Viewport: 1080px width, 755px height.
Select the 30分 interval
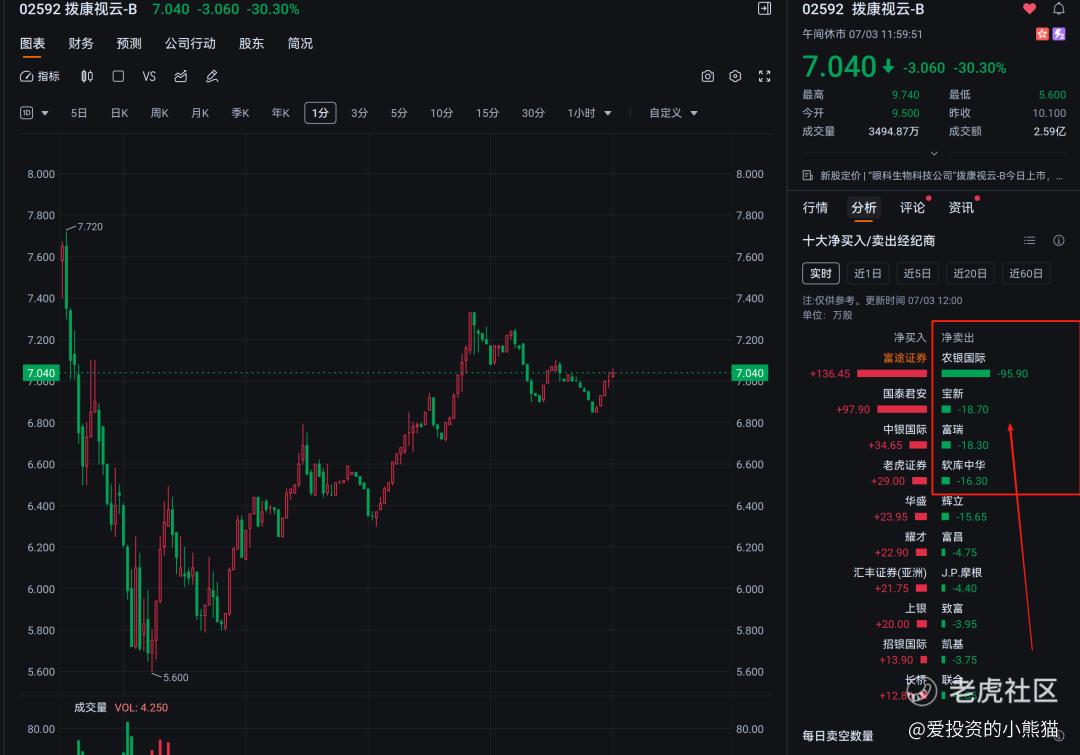tap(533, 113)
